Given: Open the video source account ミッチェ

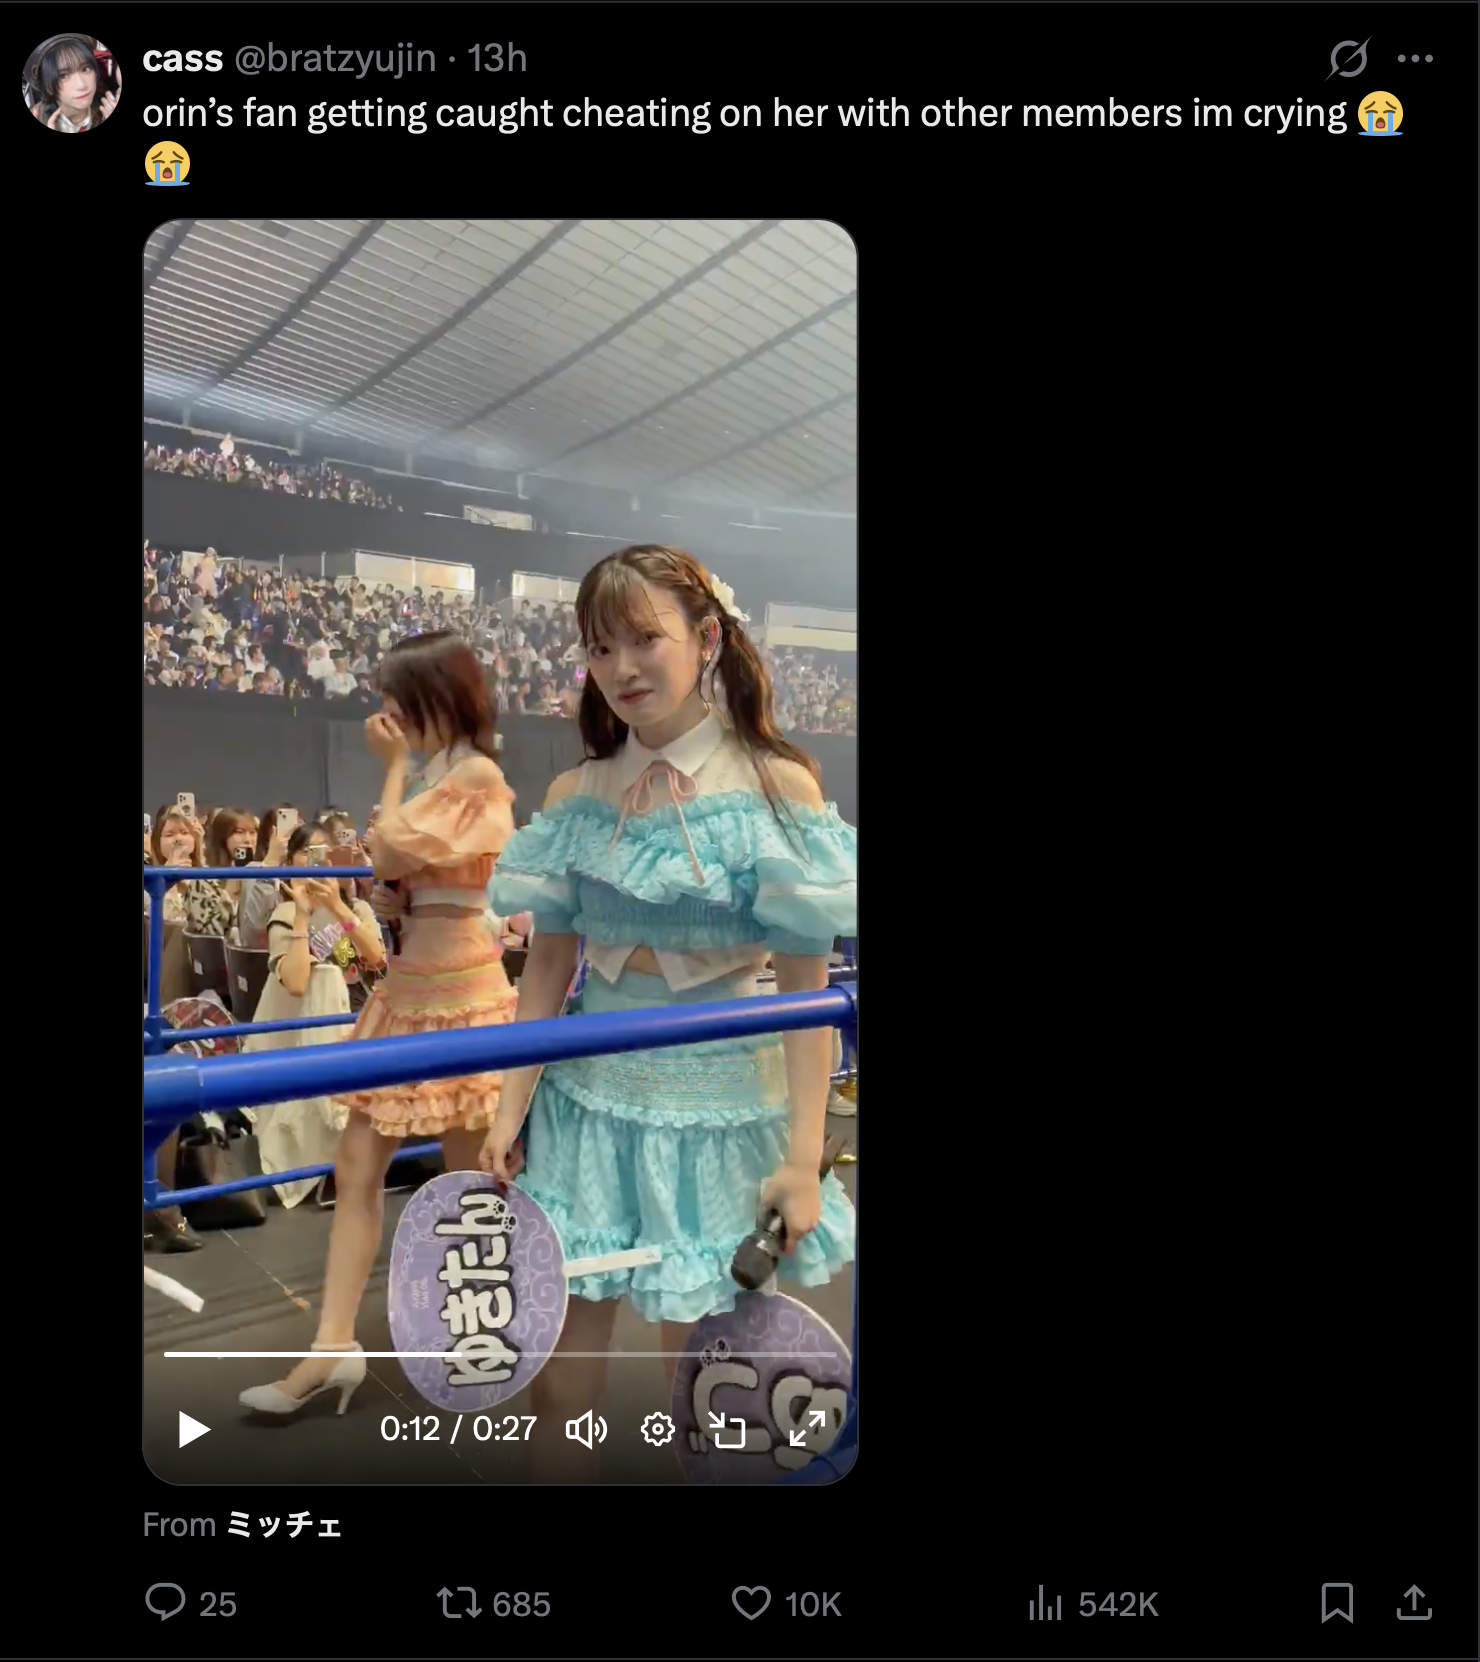Looking at the screenshot, I should (x=285, y=1524).
